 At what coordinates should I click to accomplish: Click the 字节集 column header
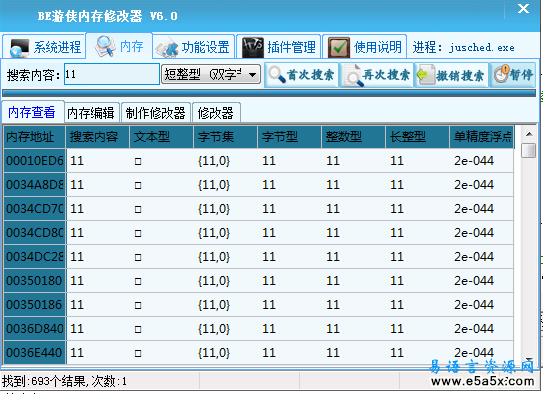(x=225, y=137)
